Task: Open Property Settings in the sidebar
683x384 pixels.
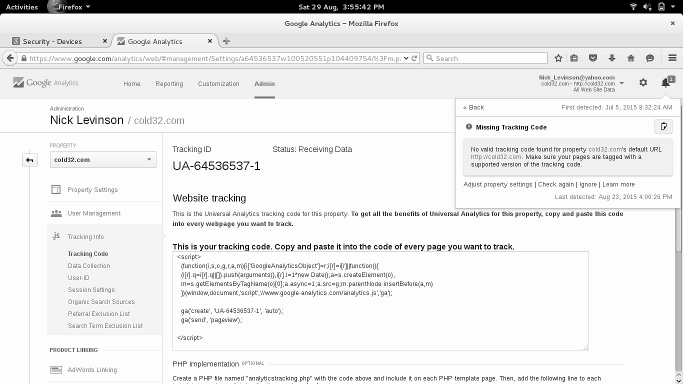Action: (92, 190)
